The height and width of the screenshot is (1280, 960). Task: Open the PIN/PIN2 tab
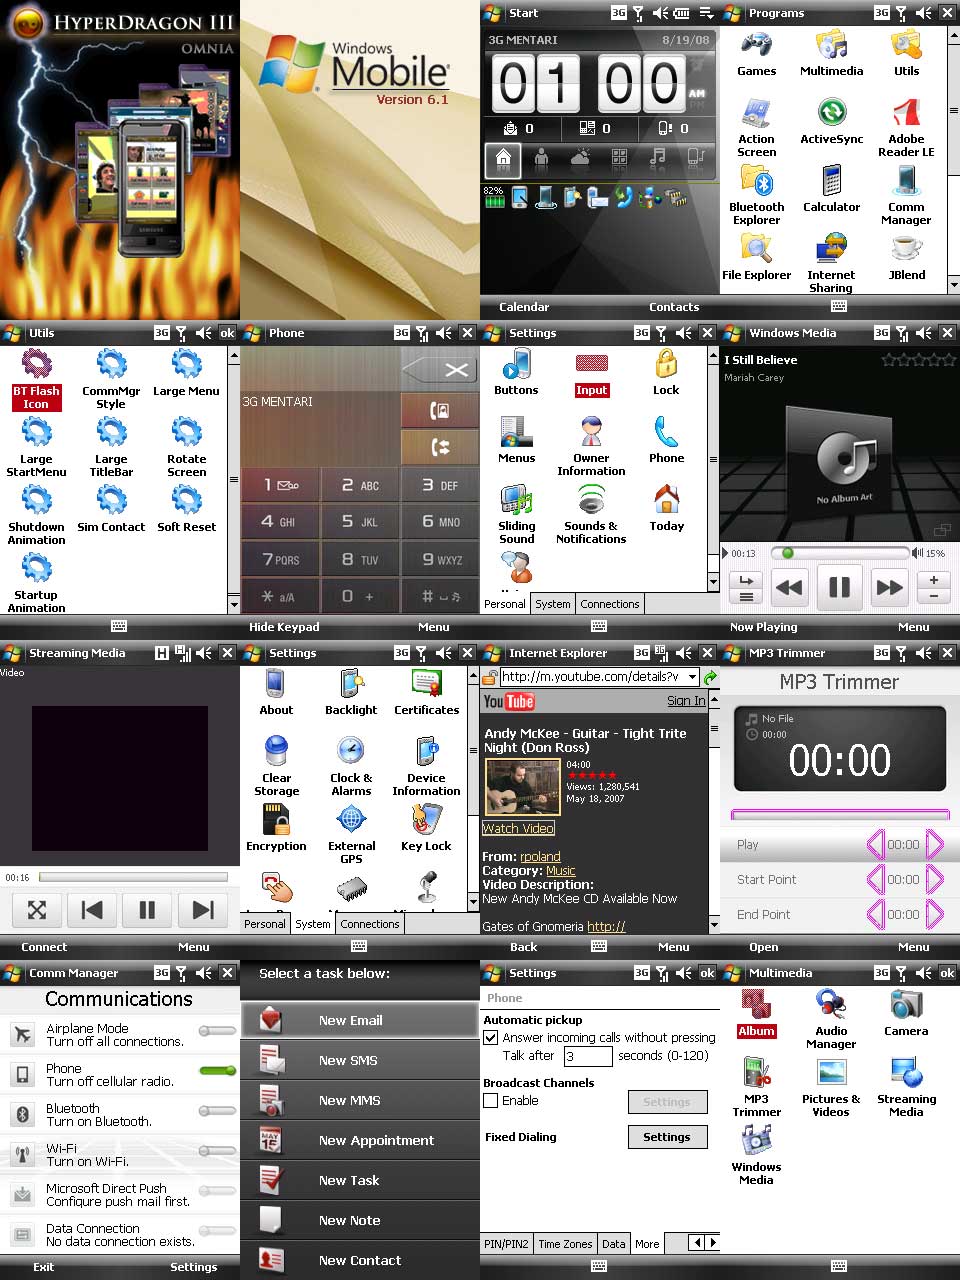coord(506,1244)
